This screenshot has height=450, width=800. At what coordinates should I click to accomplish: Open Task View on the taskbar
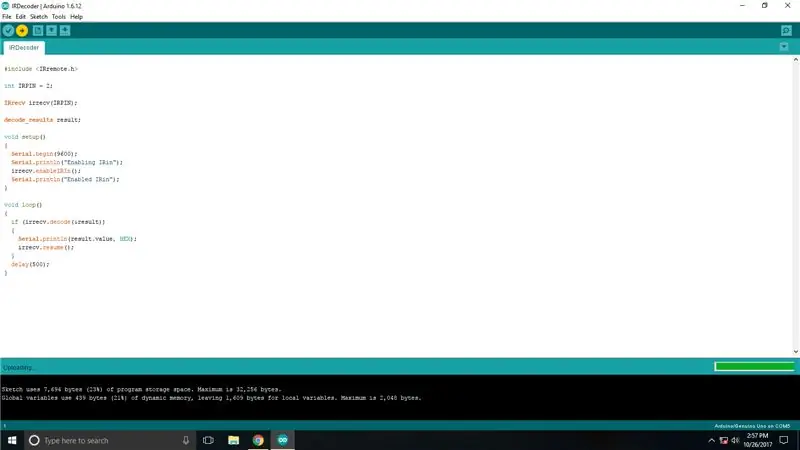tap(208, 440)
